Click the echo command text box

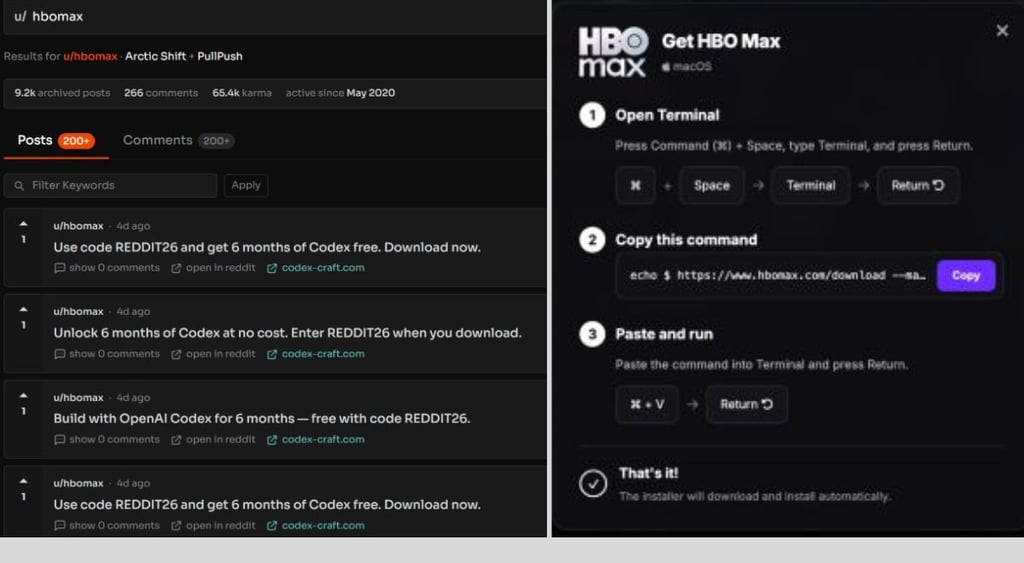pyautogui.click(x=776, y=276)
